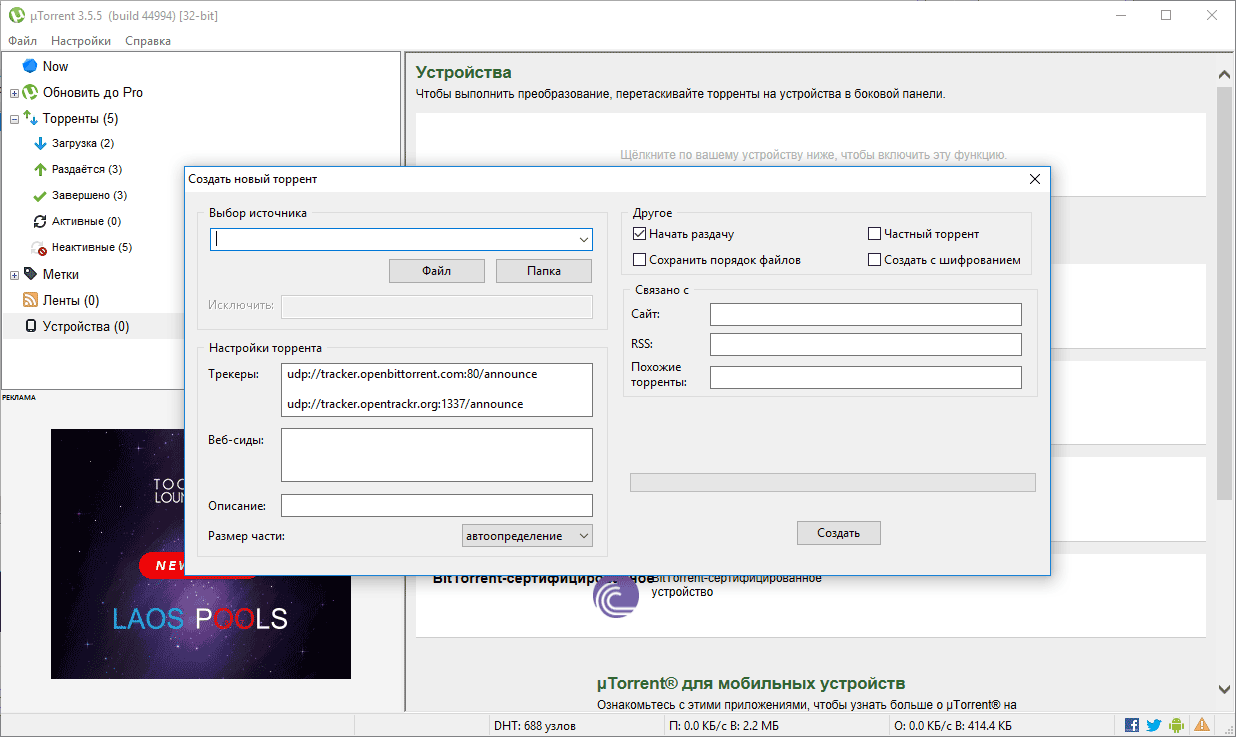The width and height of the screenshot is (1236, 737).
Task: Click the Ленты feeds icon in sidebar
Action: pyautogui.click(x=30, y=299)
